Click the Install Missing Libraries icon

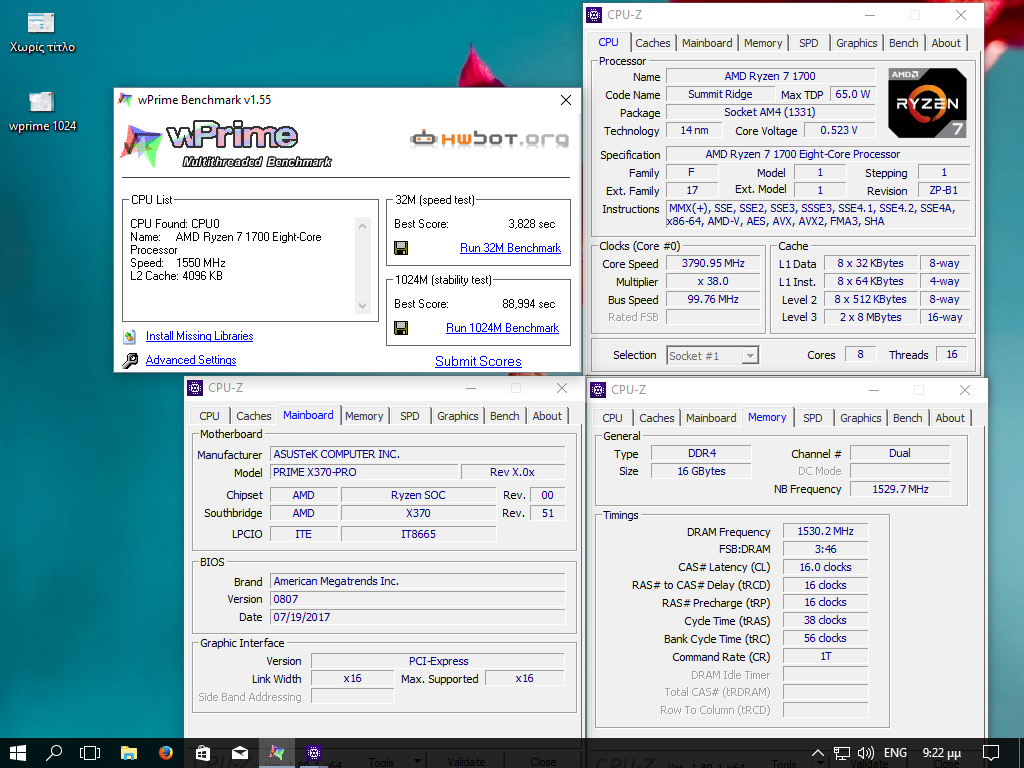[130, 336]
